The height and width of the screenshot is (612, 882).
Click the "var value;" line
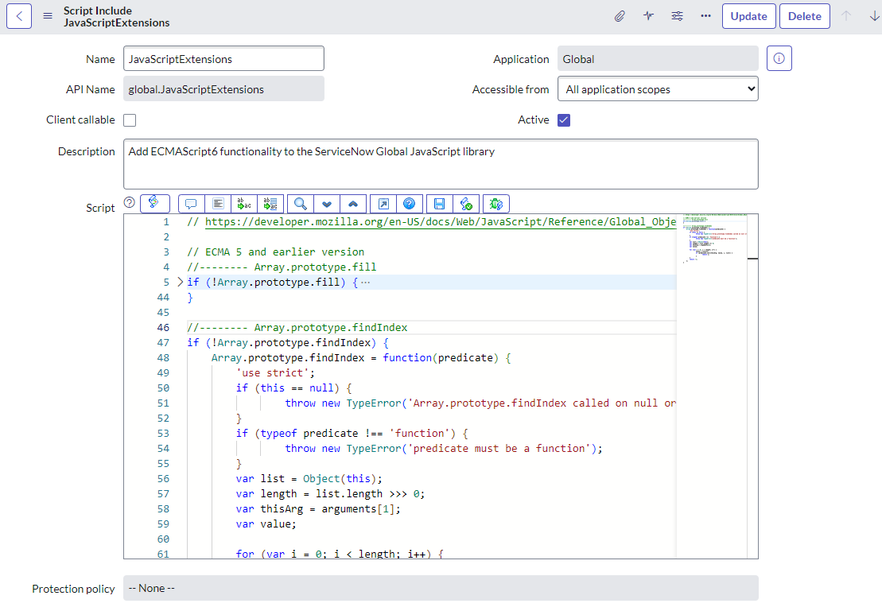coord(266,524)
